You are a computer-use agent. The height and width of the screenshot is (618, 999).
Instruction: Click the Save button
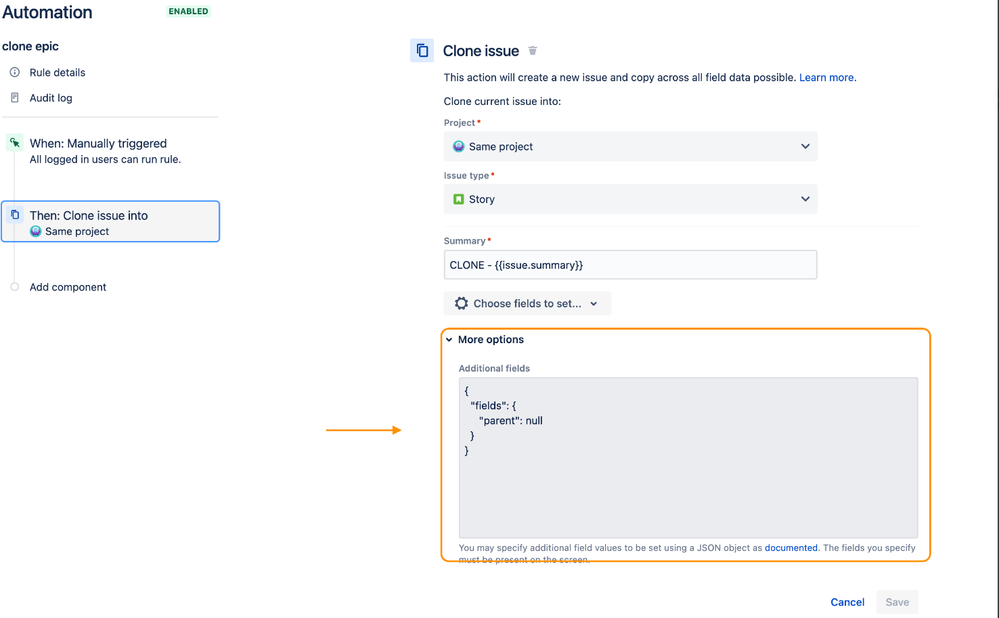click(x=897, y=602)
